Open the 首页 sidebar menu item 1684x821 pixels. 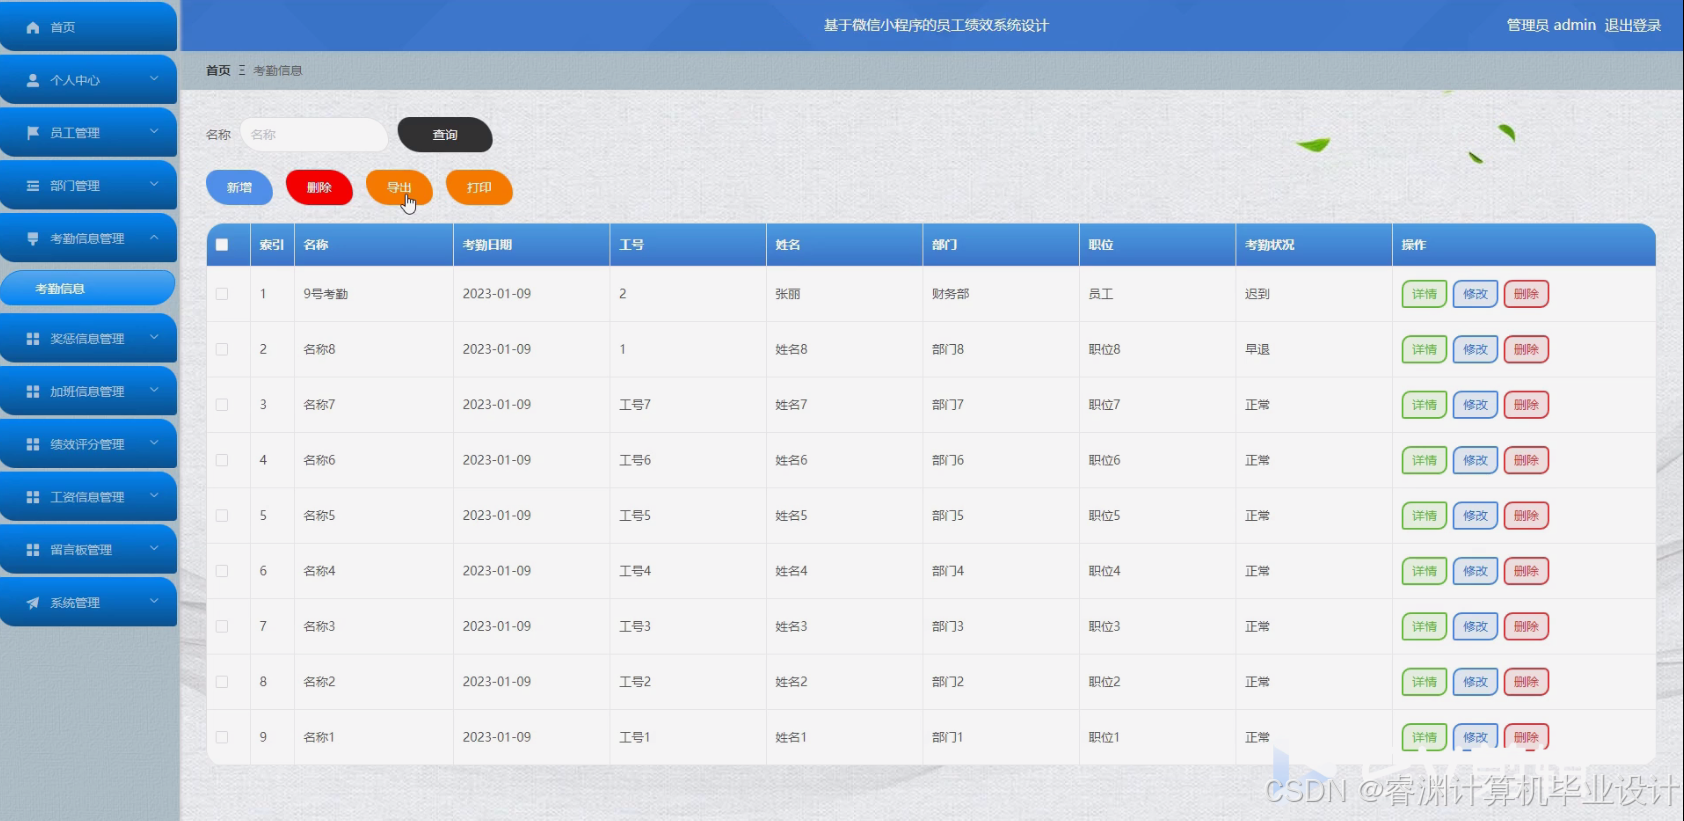[88, 27]
